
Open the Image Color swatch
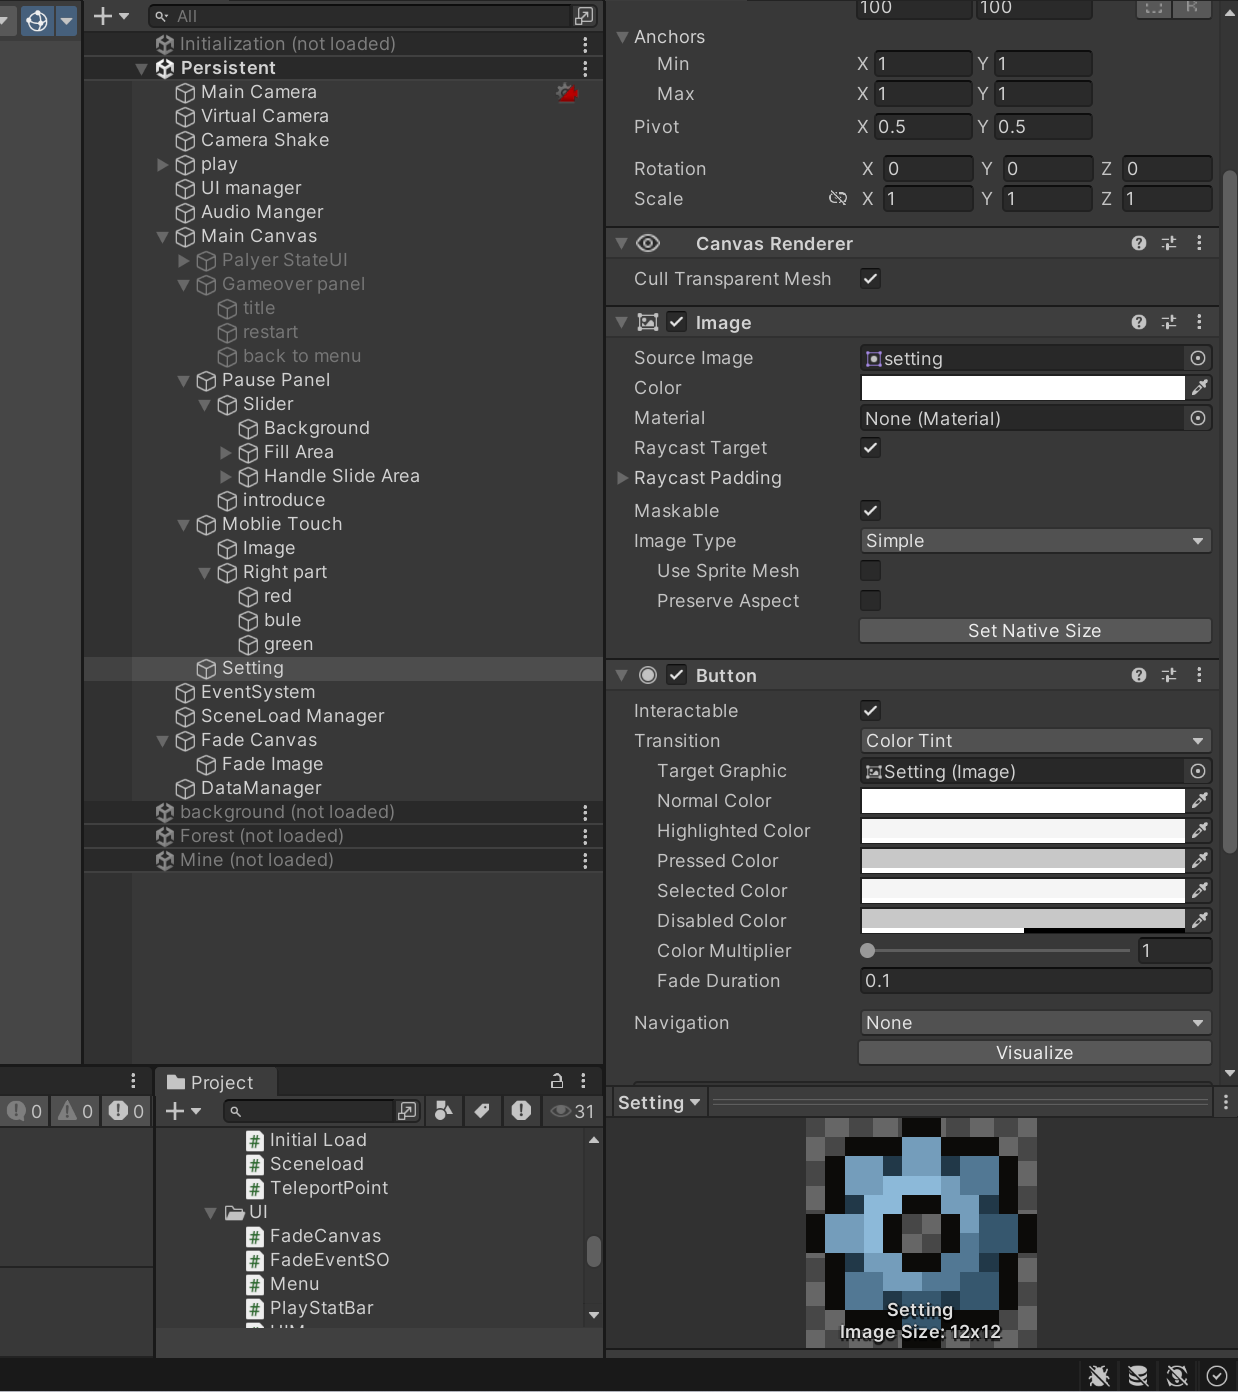tap(1023, 388)
